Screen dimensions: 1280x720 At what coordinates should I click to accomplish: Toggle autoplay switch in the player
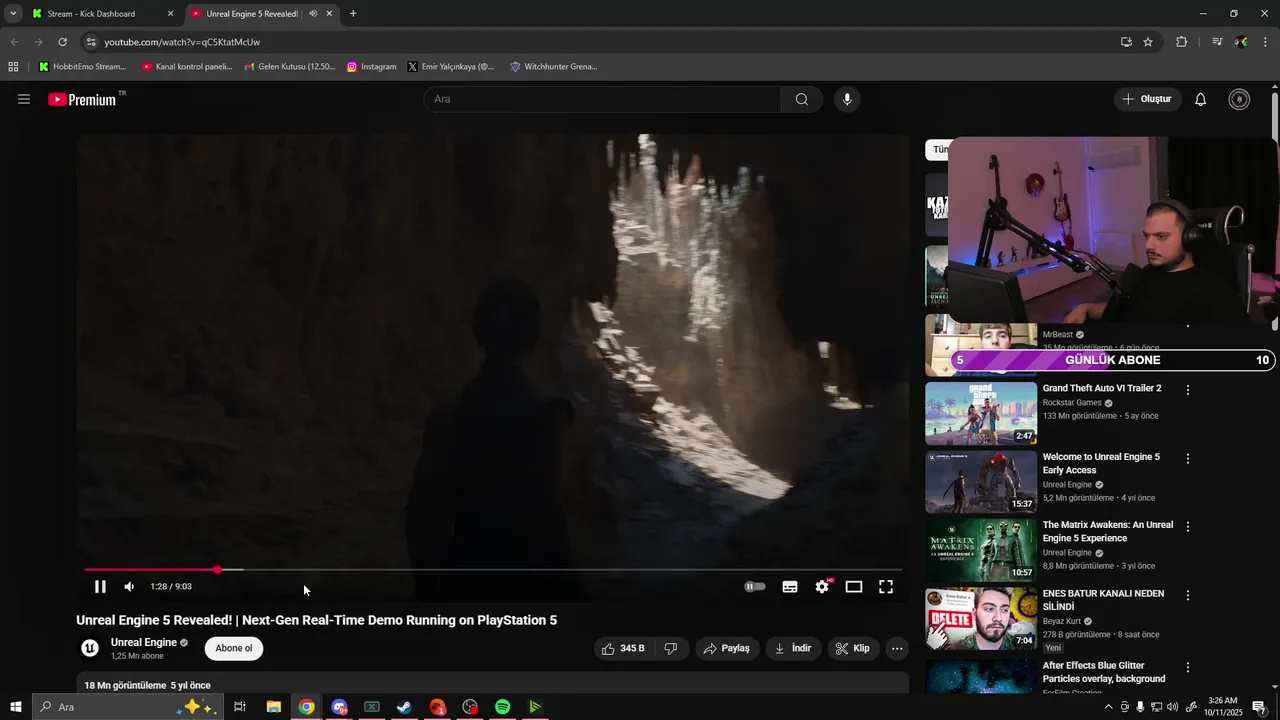pyautogui.click(x=755, y=587)
